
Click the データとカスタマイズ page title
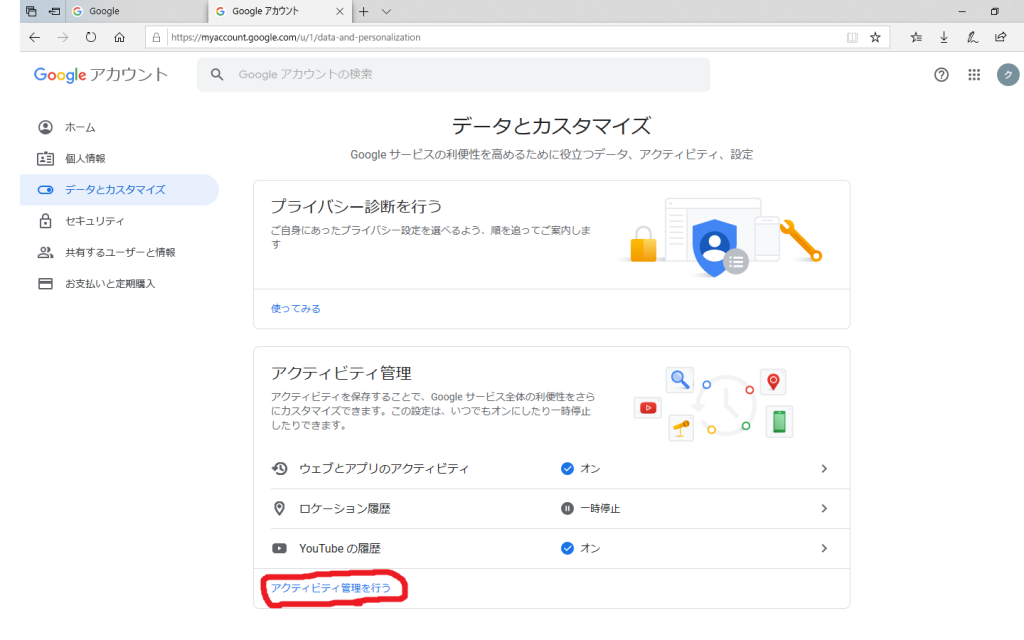point(551,126)
